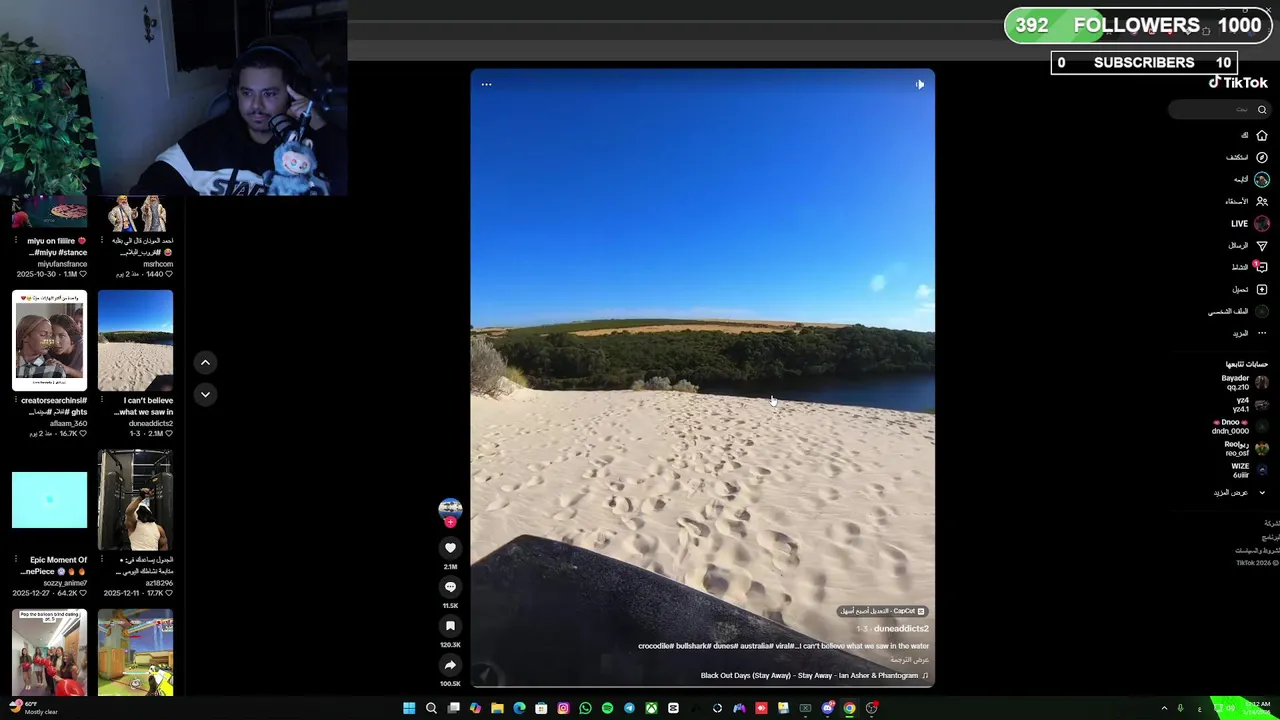Bookmark the video with 120.3K saves
Image resolution: width=1280 pixels, height=720 pixels.
point(450,626)
